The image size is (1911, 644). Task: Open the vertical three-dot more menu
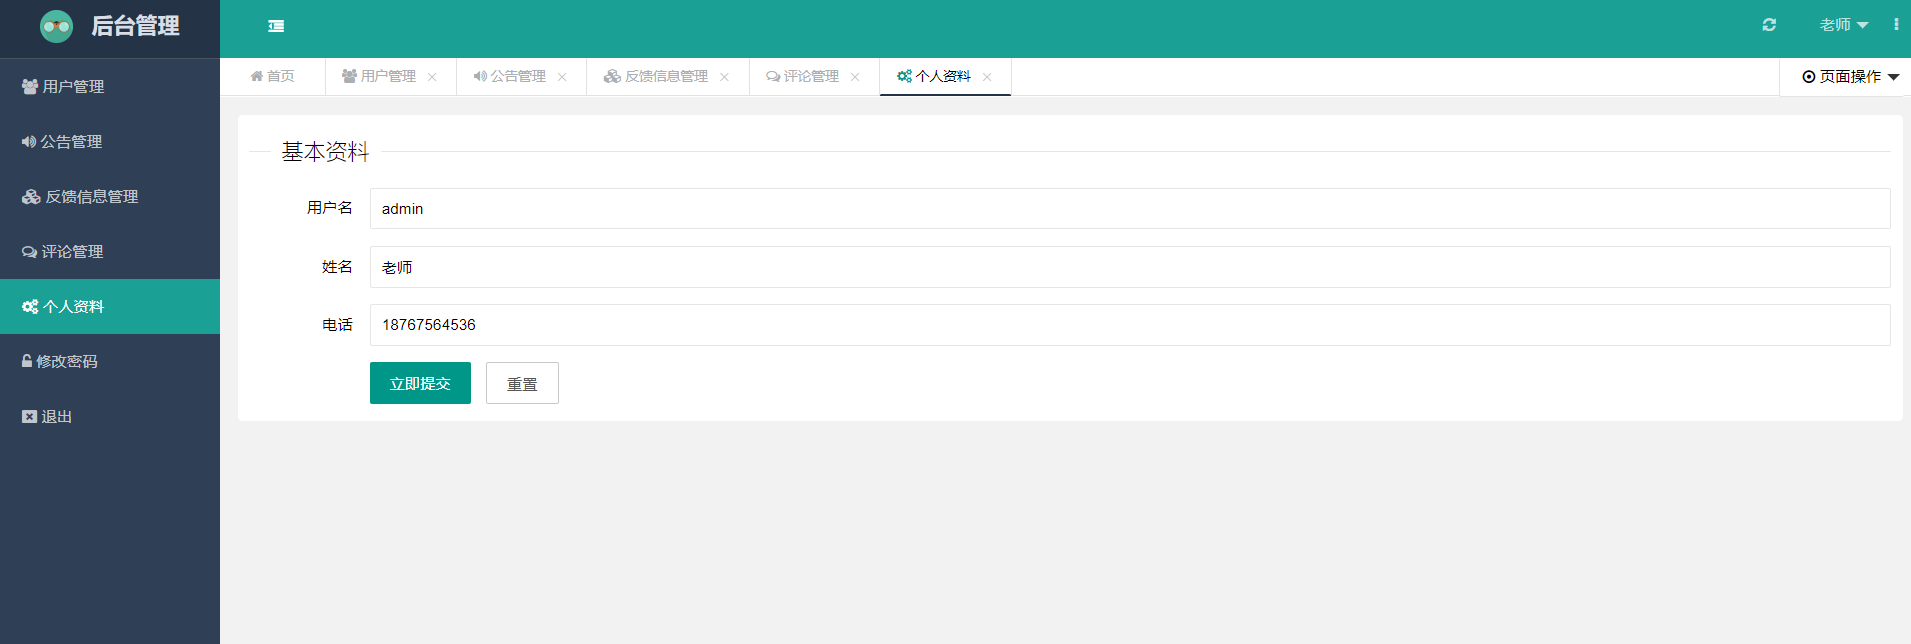[x=1896, y=25]
